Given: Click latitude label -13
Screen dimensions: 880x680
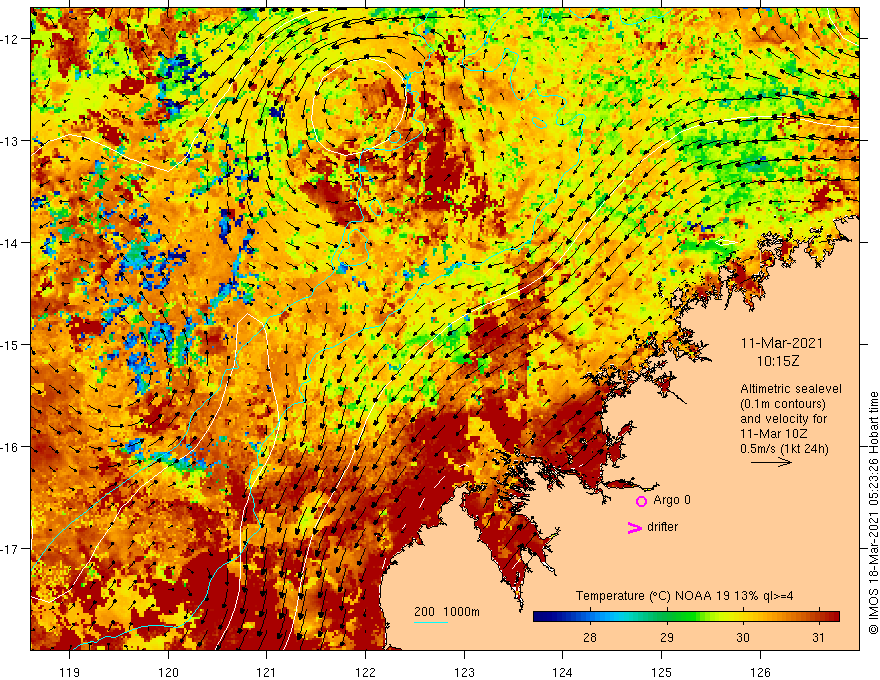Looking at the screenshot, I should [10, 141].
